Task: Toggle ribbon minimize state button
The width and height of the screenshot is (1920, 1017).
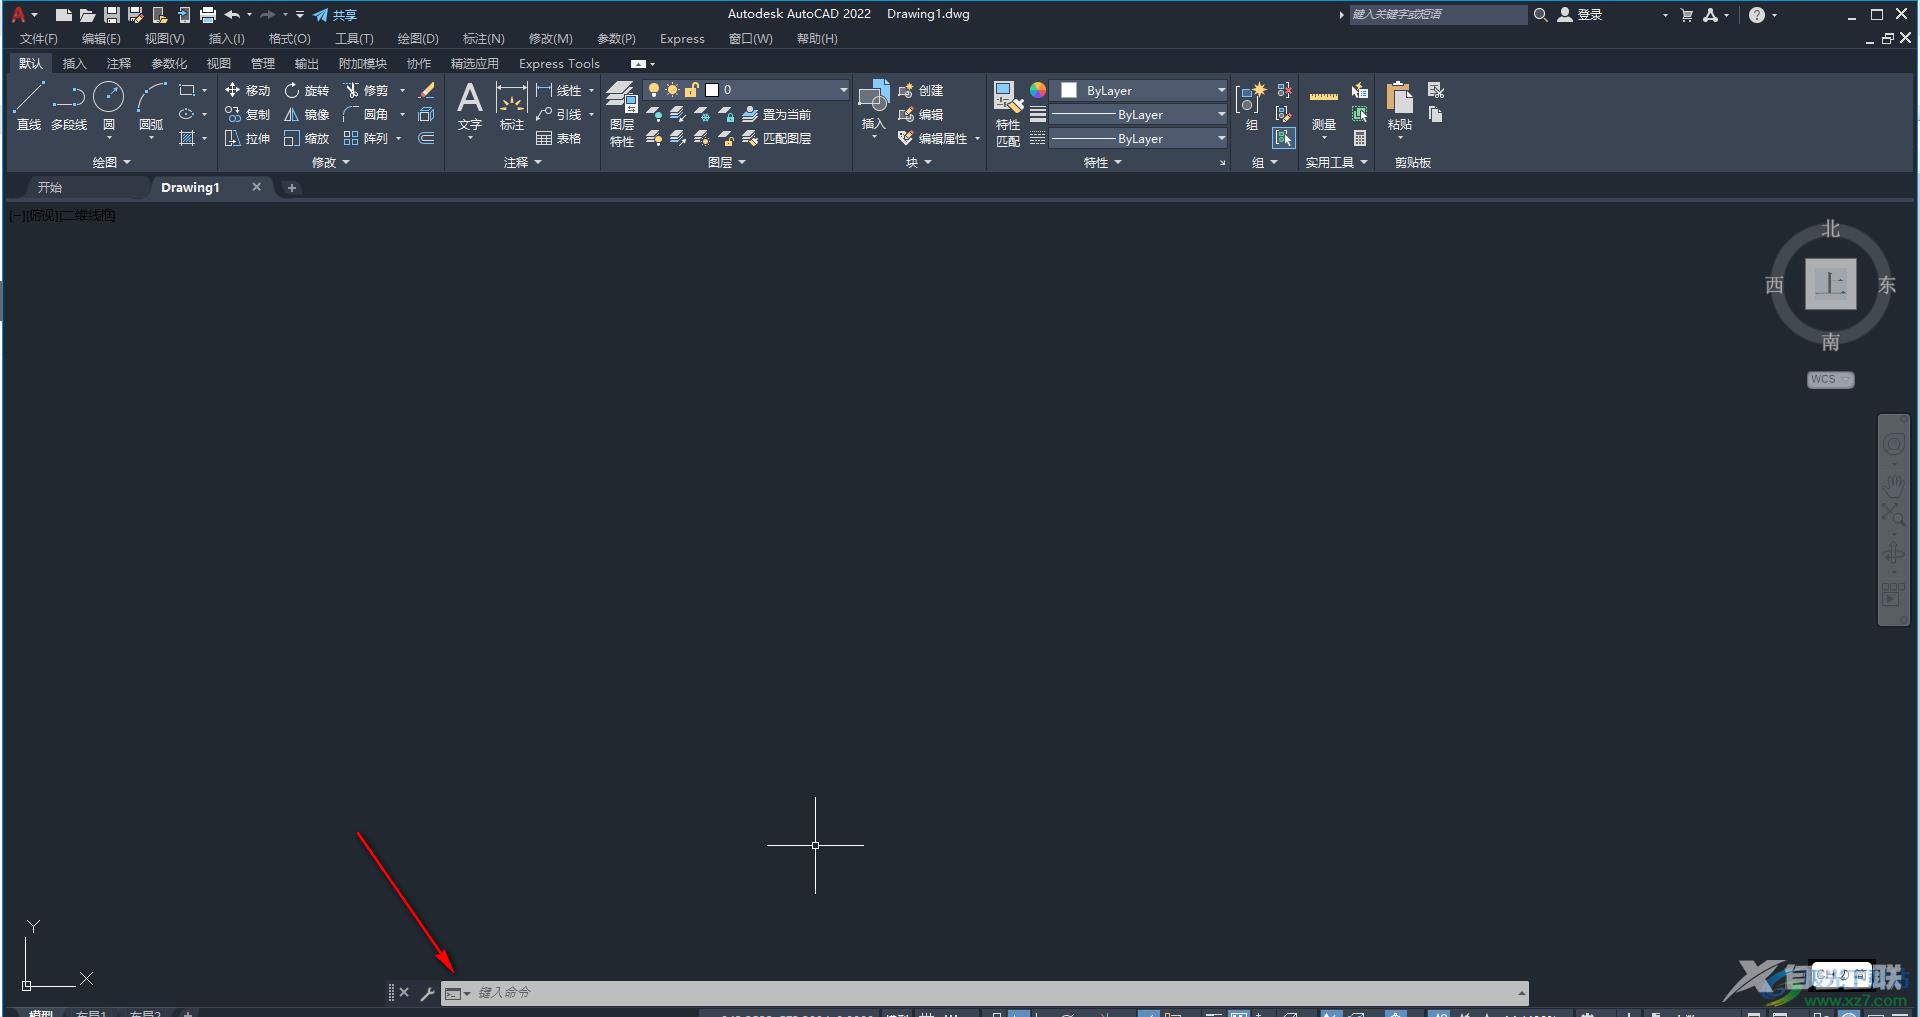Action: [638, 64]
